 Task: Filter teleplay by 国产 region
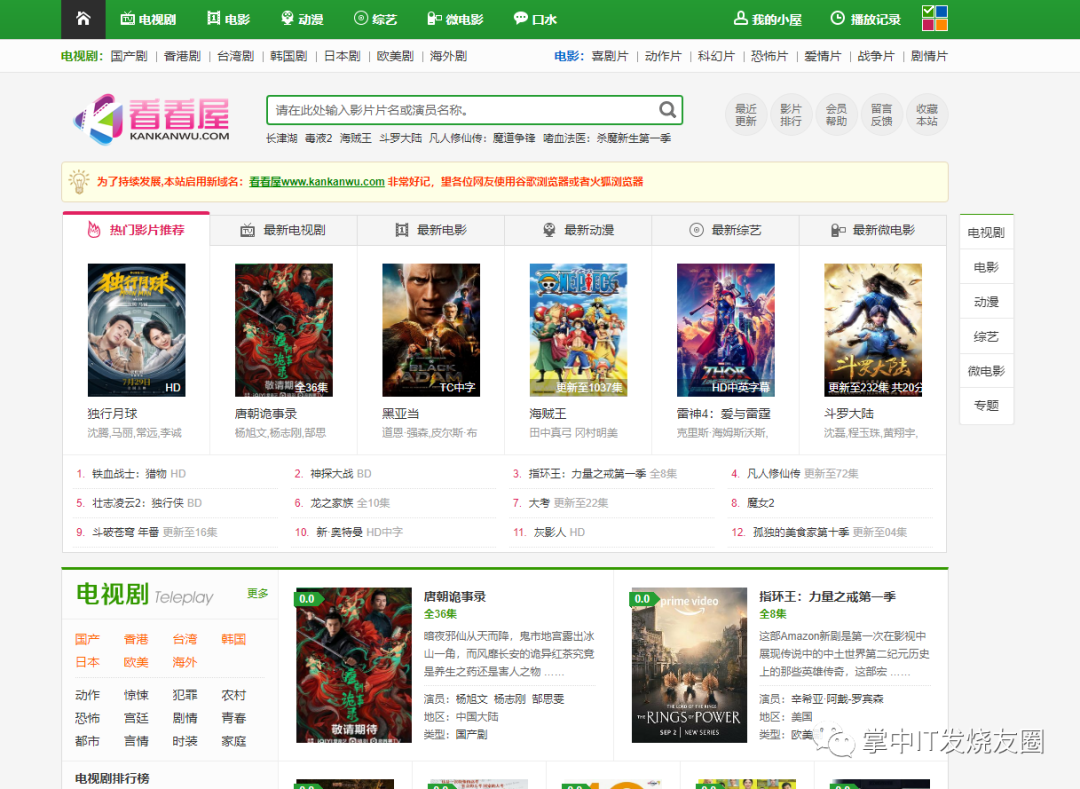pos(87,639)
